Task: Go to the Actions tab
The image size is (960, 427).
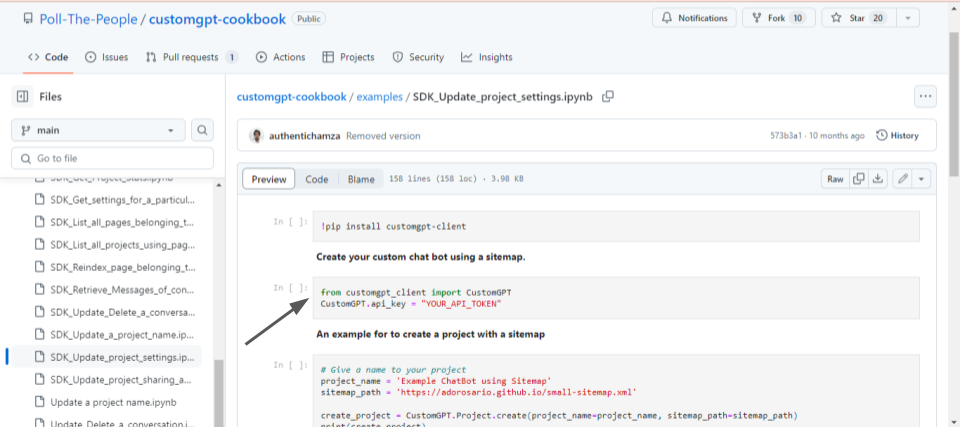Action: 280,57
